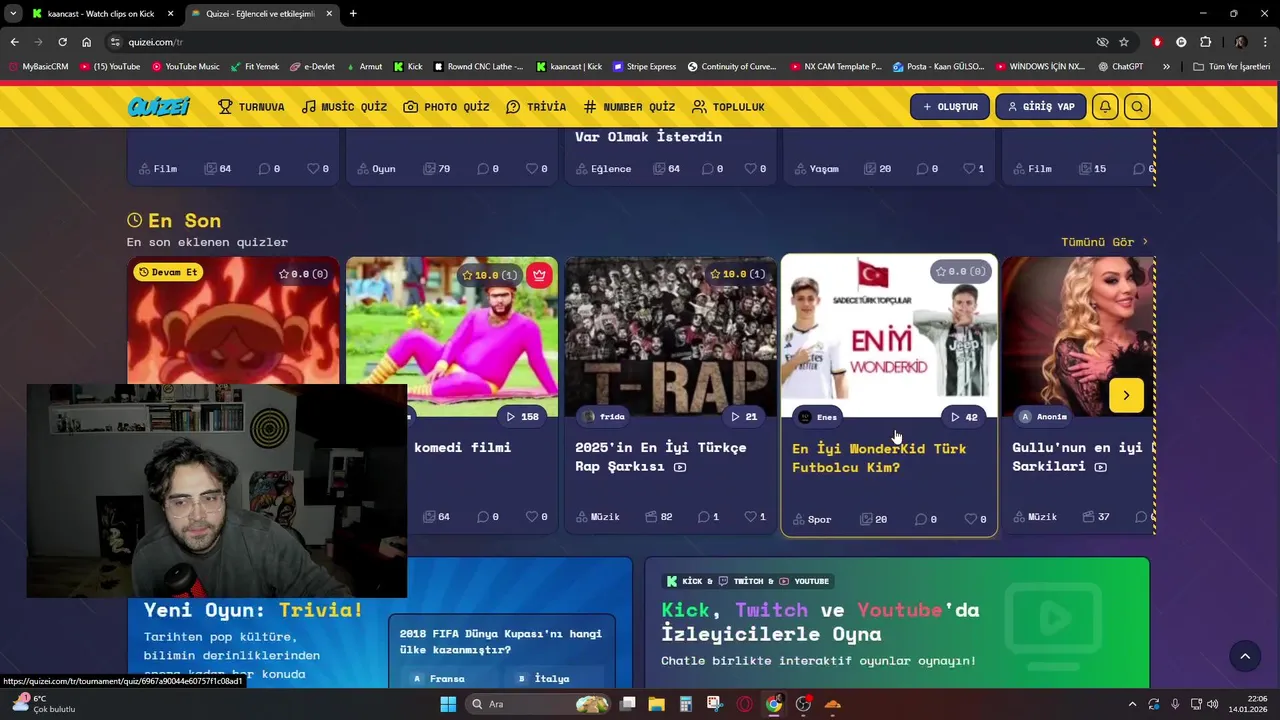
Task: Click crown icon on komedi filmi card
Action: pos(540,275)
